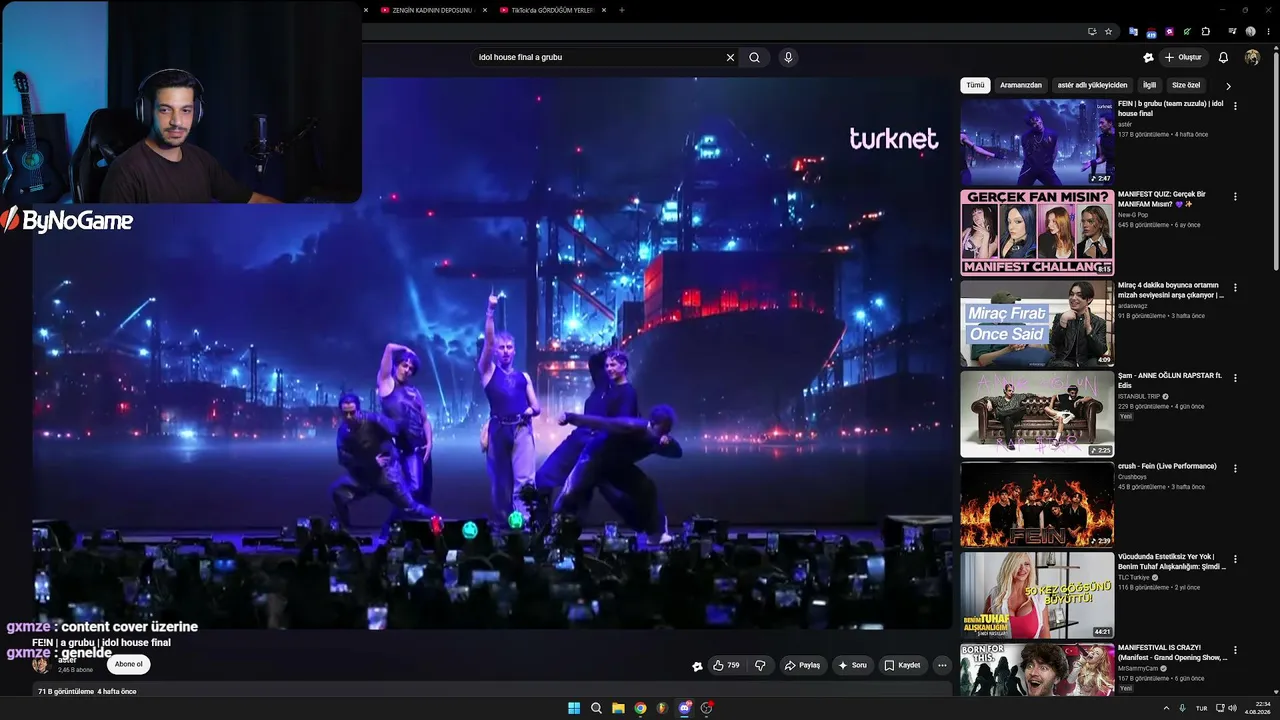
Task: Open Windows taskbar search
Action: point(596,708)
